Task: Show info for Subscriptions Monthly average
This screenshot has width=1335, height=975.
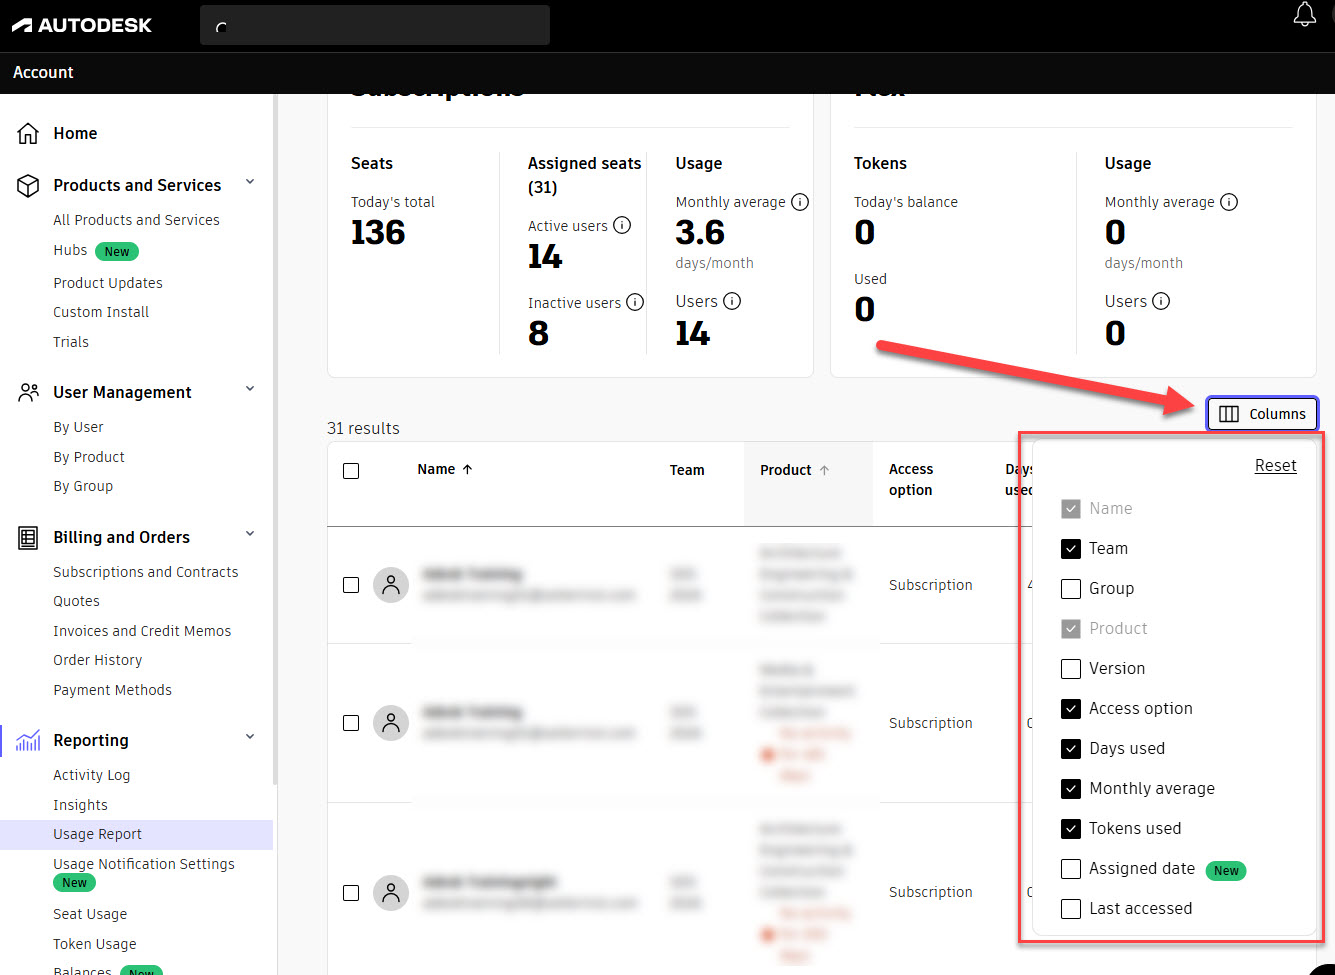Action: [x=800, y=202]
